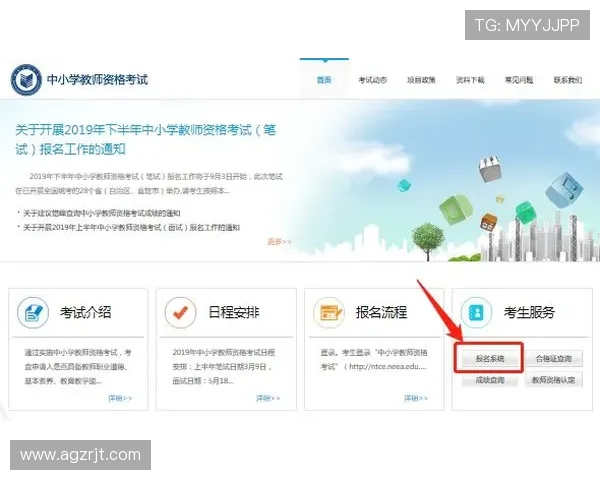The height and width of the screenshot is (480, 600).
Task: Click the 报名系统 button
Action: pos(490,359)
